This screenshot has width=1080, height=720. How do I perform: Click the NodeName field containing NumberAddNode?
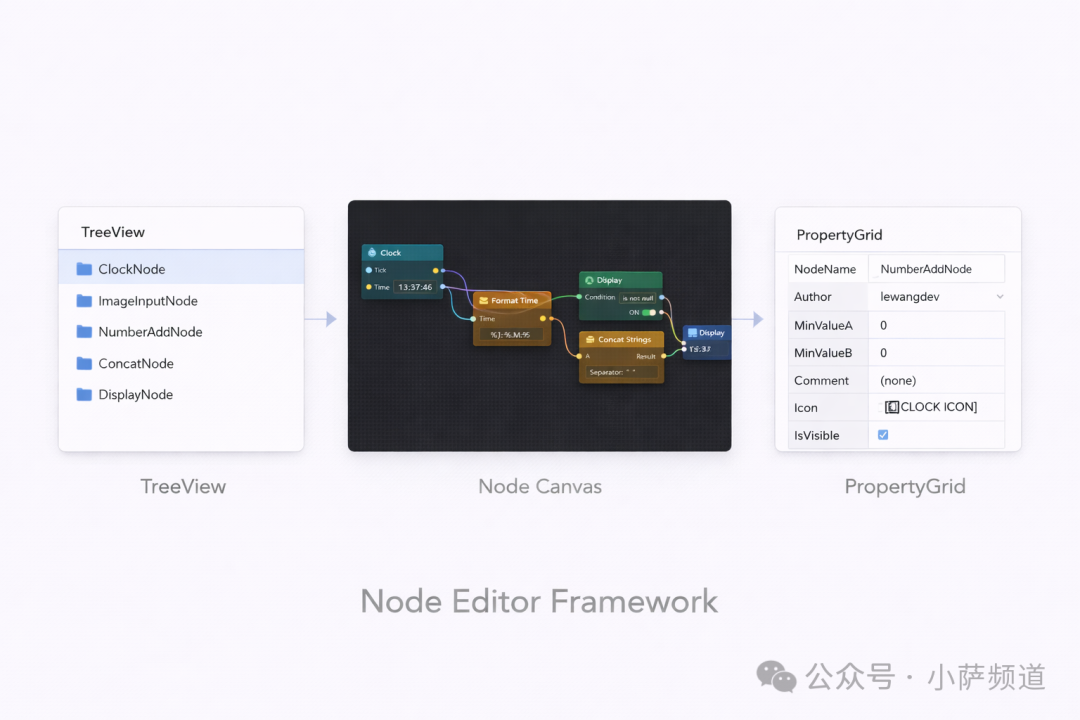click(x=937, y=269)
